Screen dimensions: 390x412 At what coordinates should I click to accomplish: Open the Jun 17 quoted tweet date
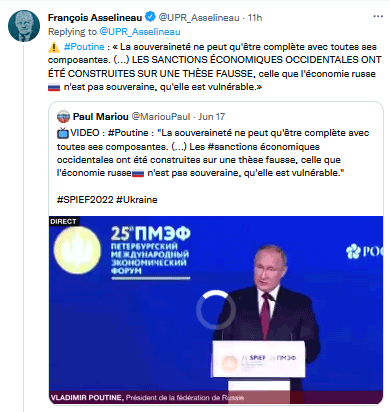(x=211, y=117)
